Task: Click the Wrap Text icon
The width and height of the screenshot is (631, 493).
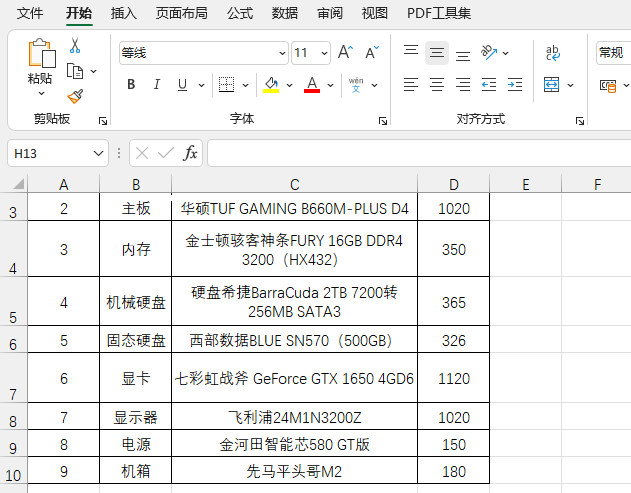Action: point(553,53)
